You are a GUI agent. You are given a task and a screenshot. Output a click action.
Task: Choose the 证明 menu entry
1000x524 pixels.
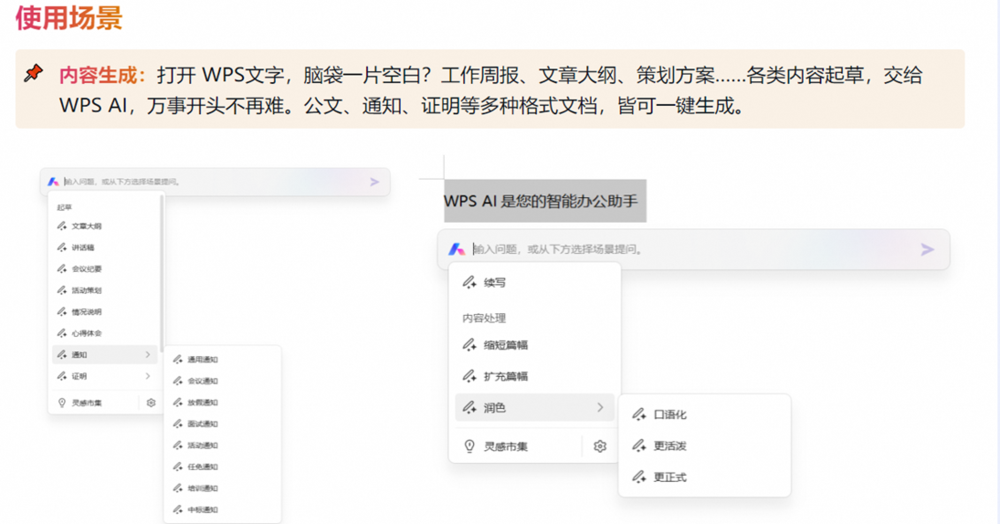(105, 376)
